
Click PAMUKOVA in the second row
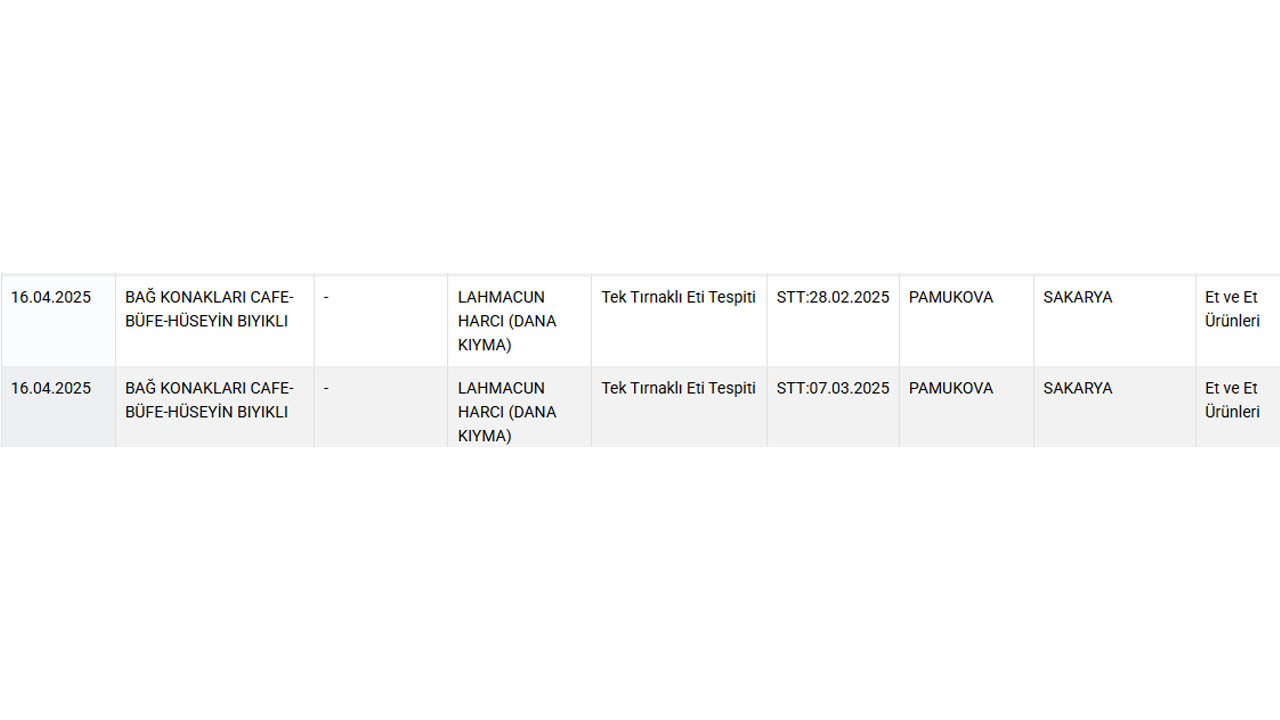(x=951, y=388)
